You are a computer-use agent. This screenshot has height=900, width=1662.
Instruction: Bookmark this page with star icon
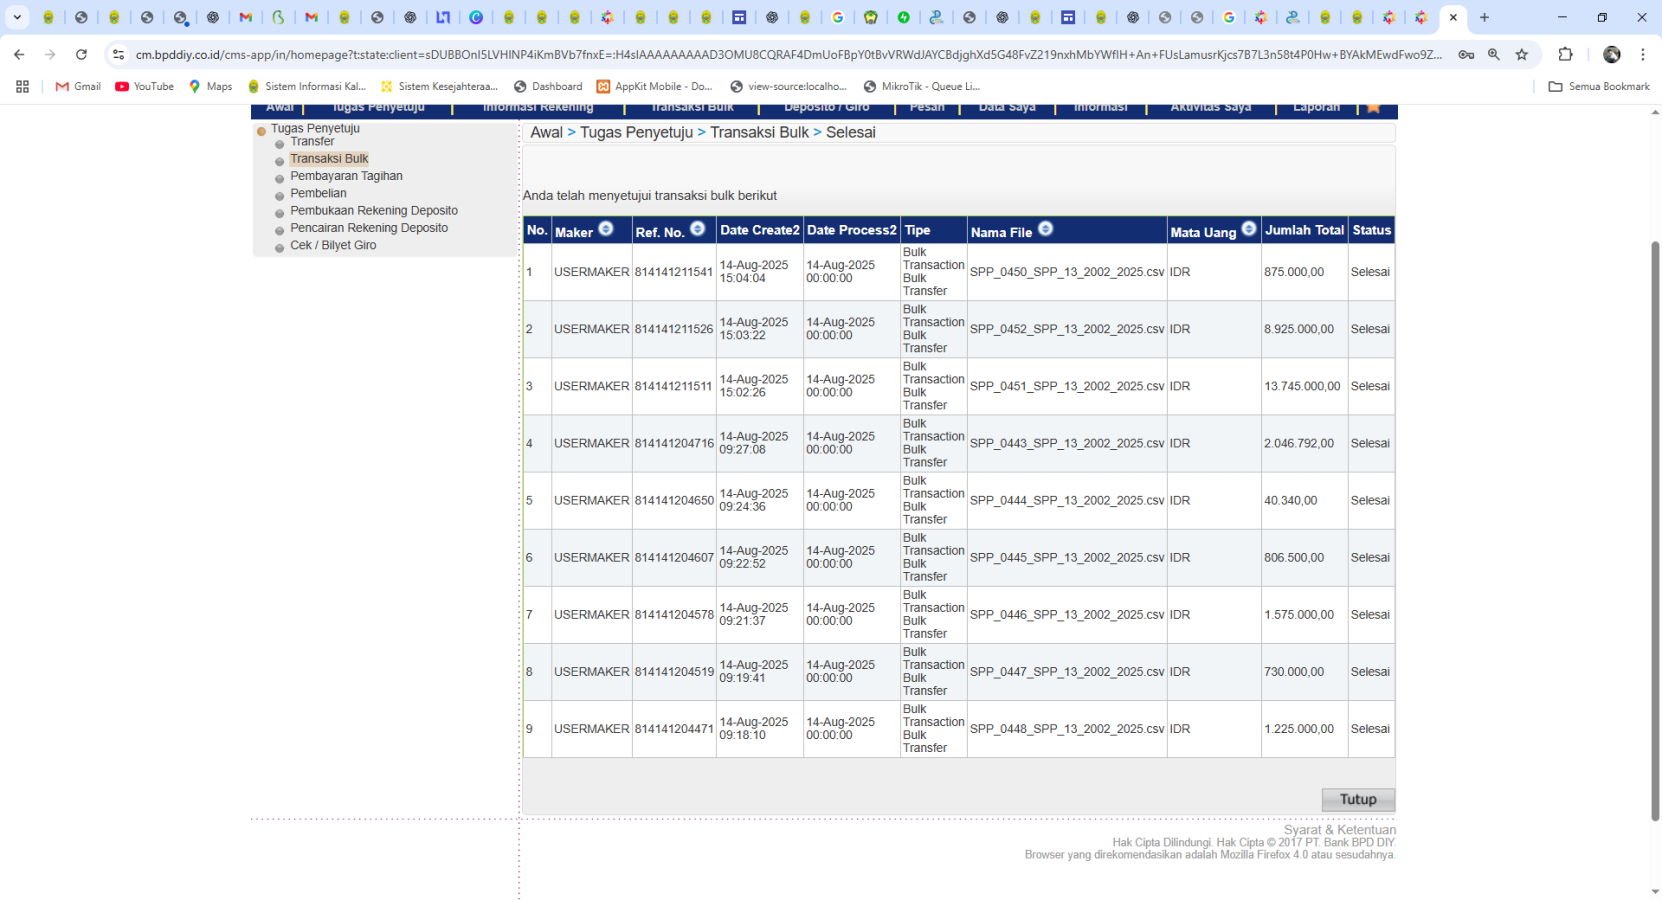point(1522,54)
